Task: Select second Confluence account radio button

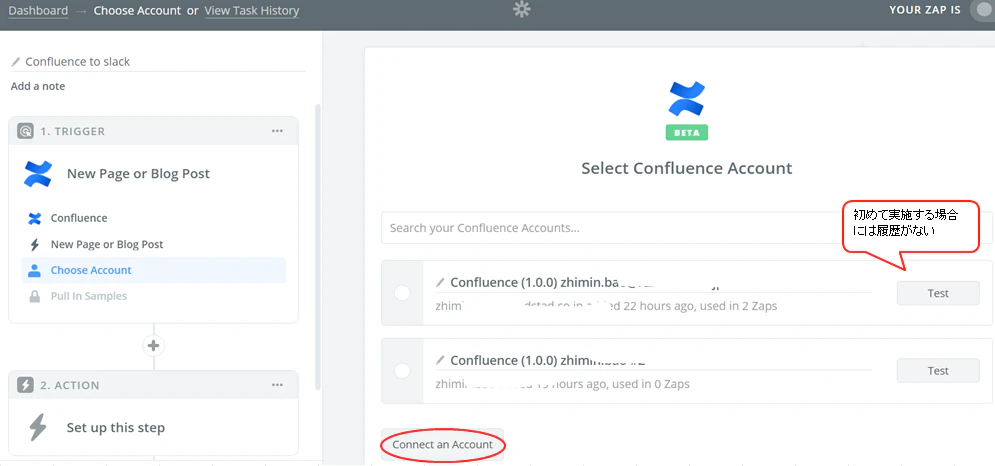Action: point(402,371)
